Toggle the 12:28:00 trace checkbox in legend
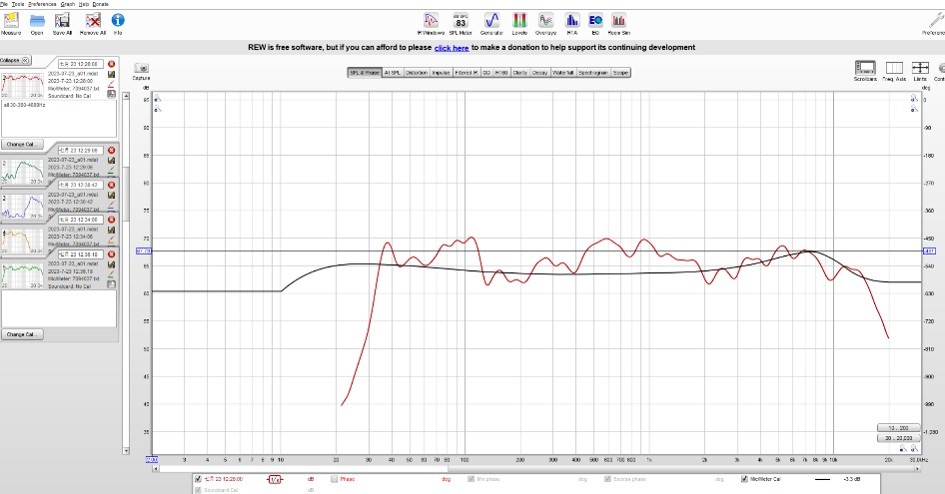The width and height of the screenshot is (945, 494). 198,480
